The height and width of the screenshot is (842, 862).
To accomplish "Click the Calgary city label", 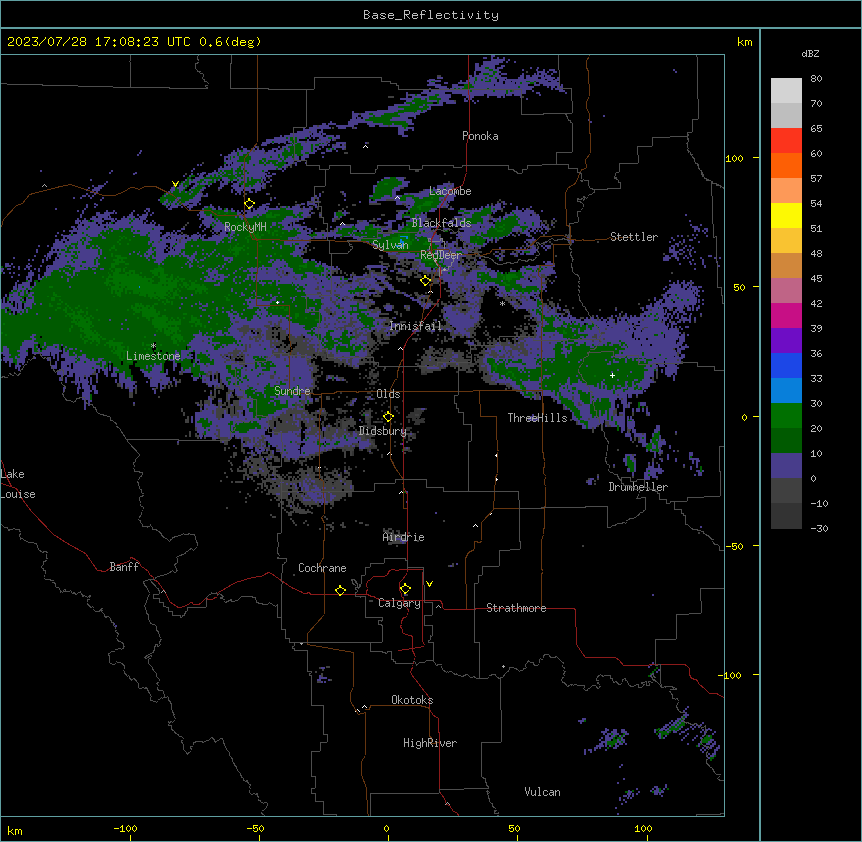I will pyautogui.click(x=399, y=603).
